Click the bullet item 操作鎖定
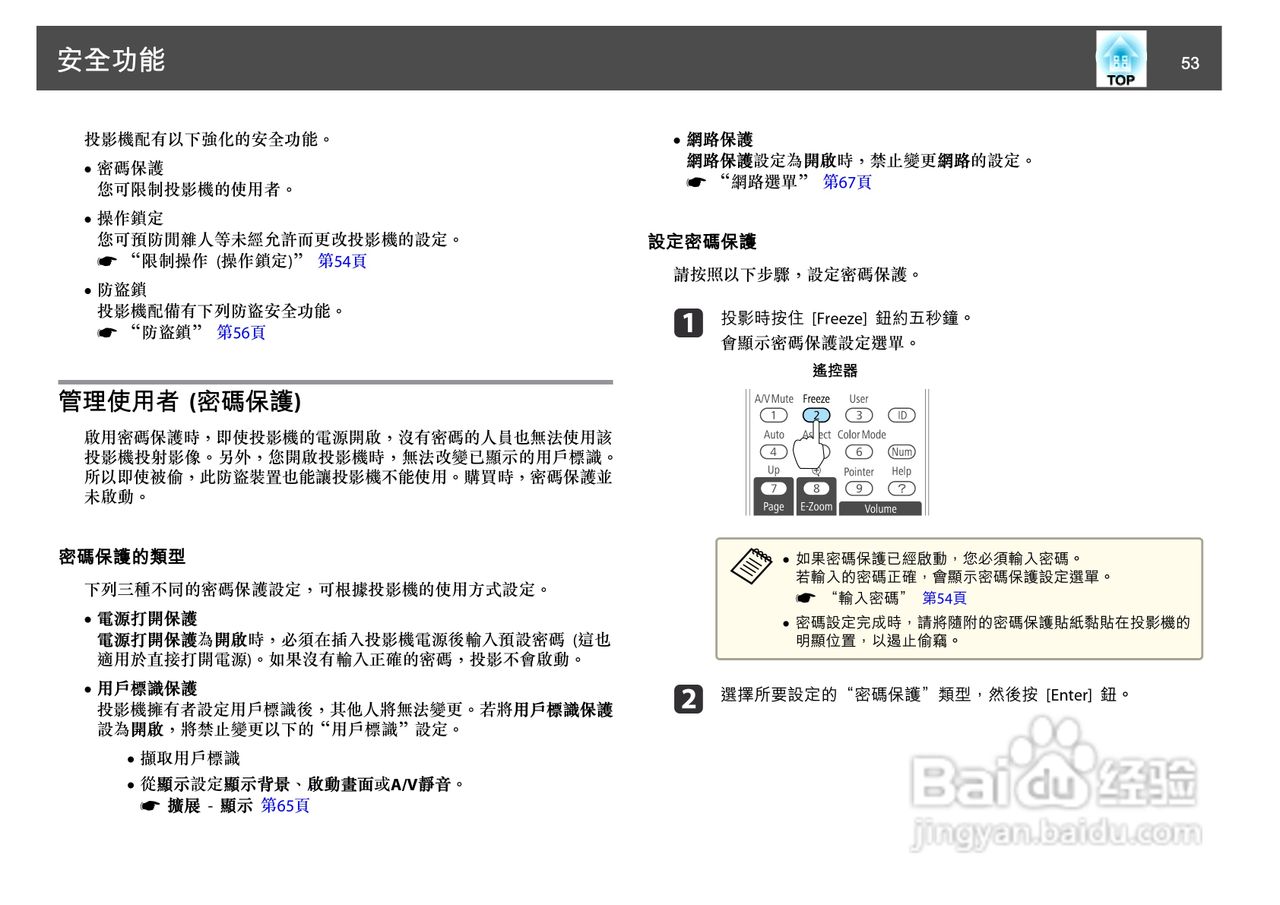 [x=130, y=218]
